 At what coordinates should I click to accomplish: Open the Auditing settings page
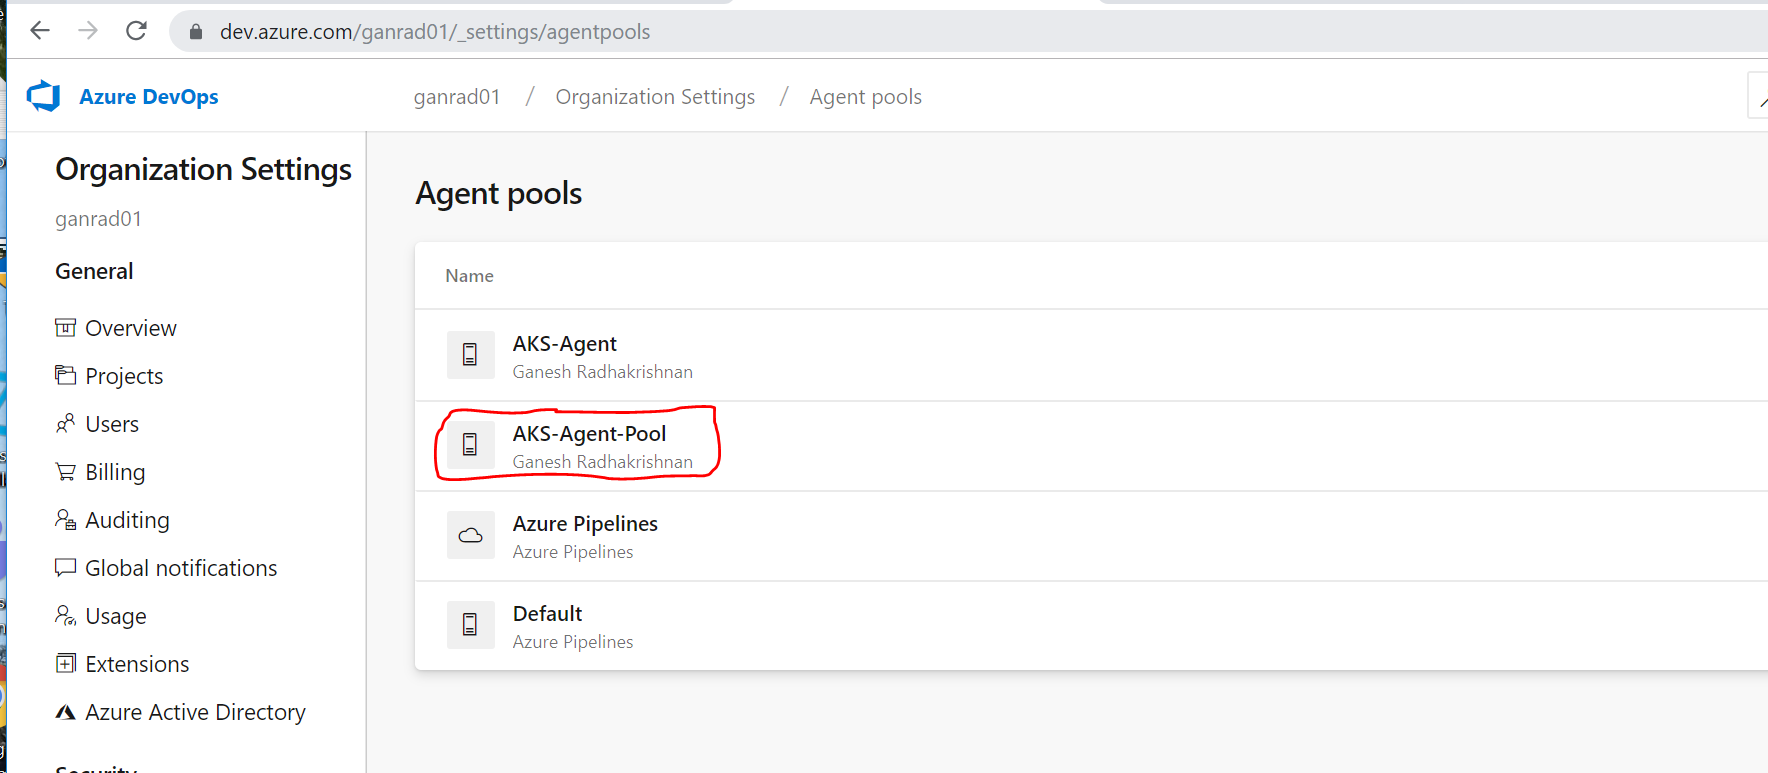click(x=128, y=520)
